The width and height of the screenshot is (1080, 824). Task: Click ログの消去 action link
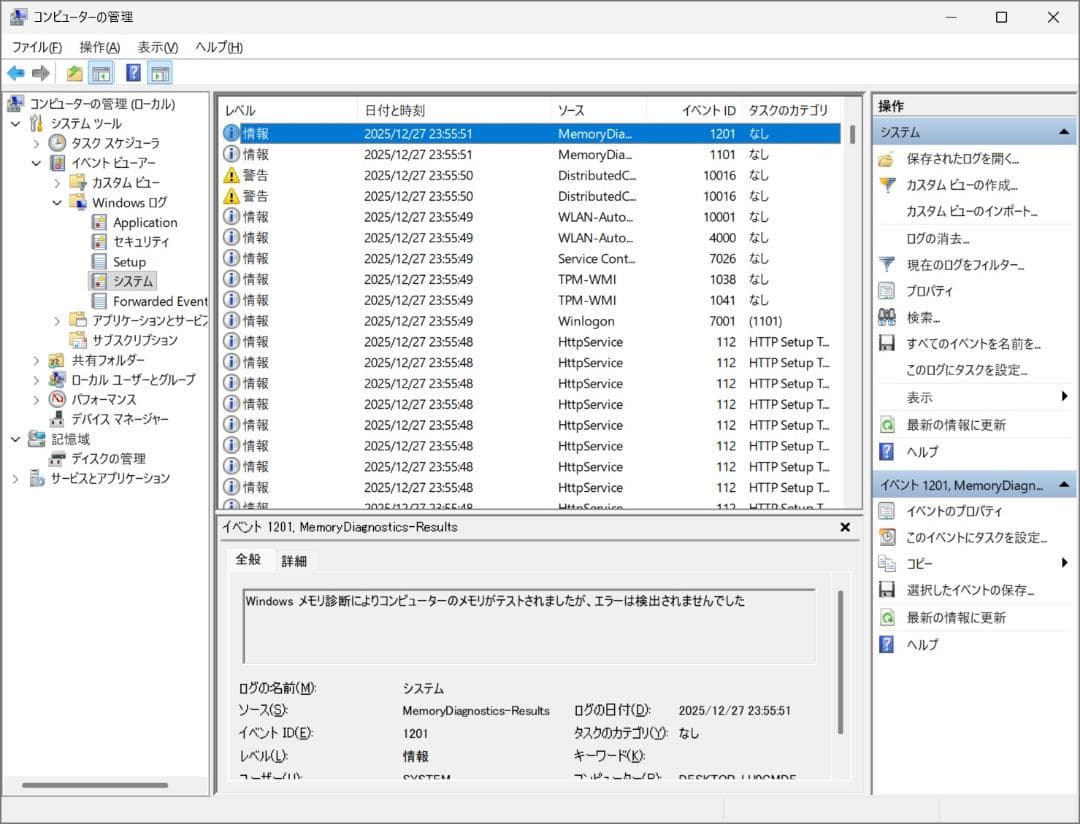[x=937, y=238]
